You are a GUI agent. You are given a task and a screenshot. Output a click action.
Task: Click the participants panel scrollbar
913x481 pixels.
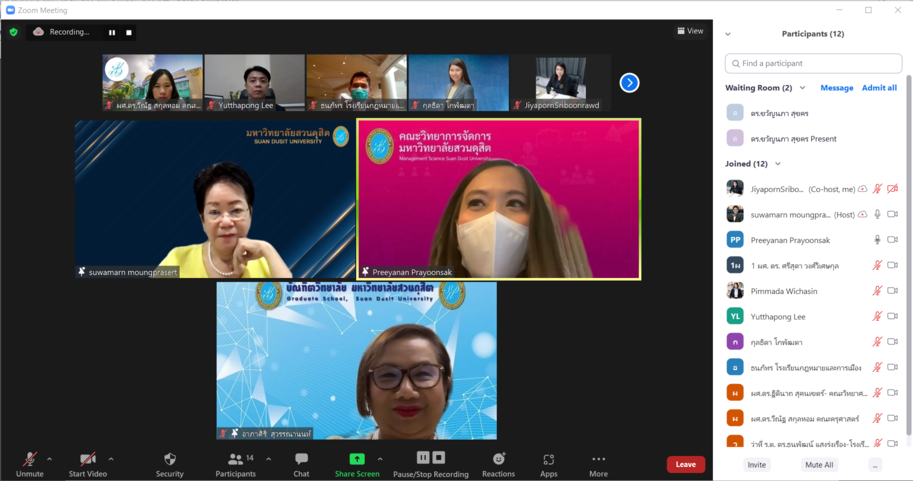[908, 250]
